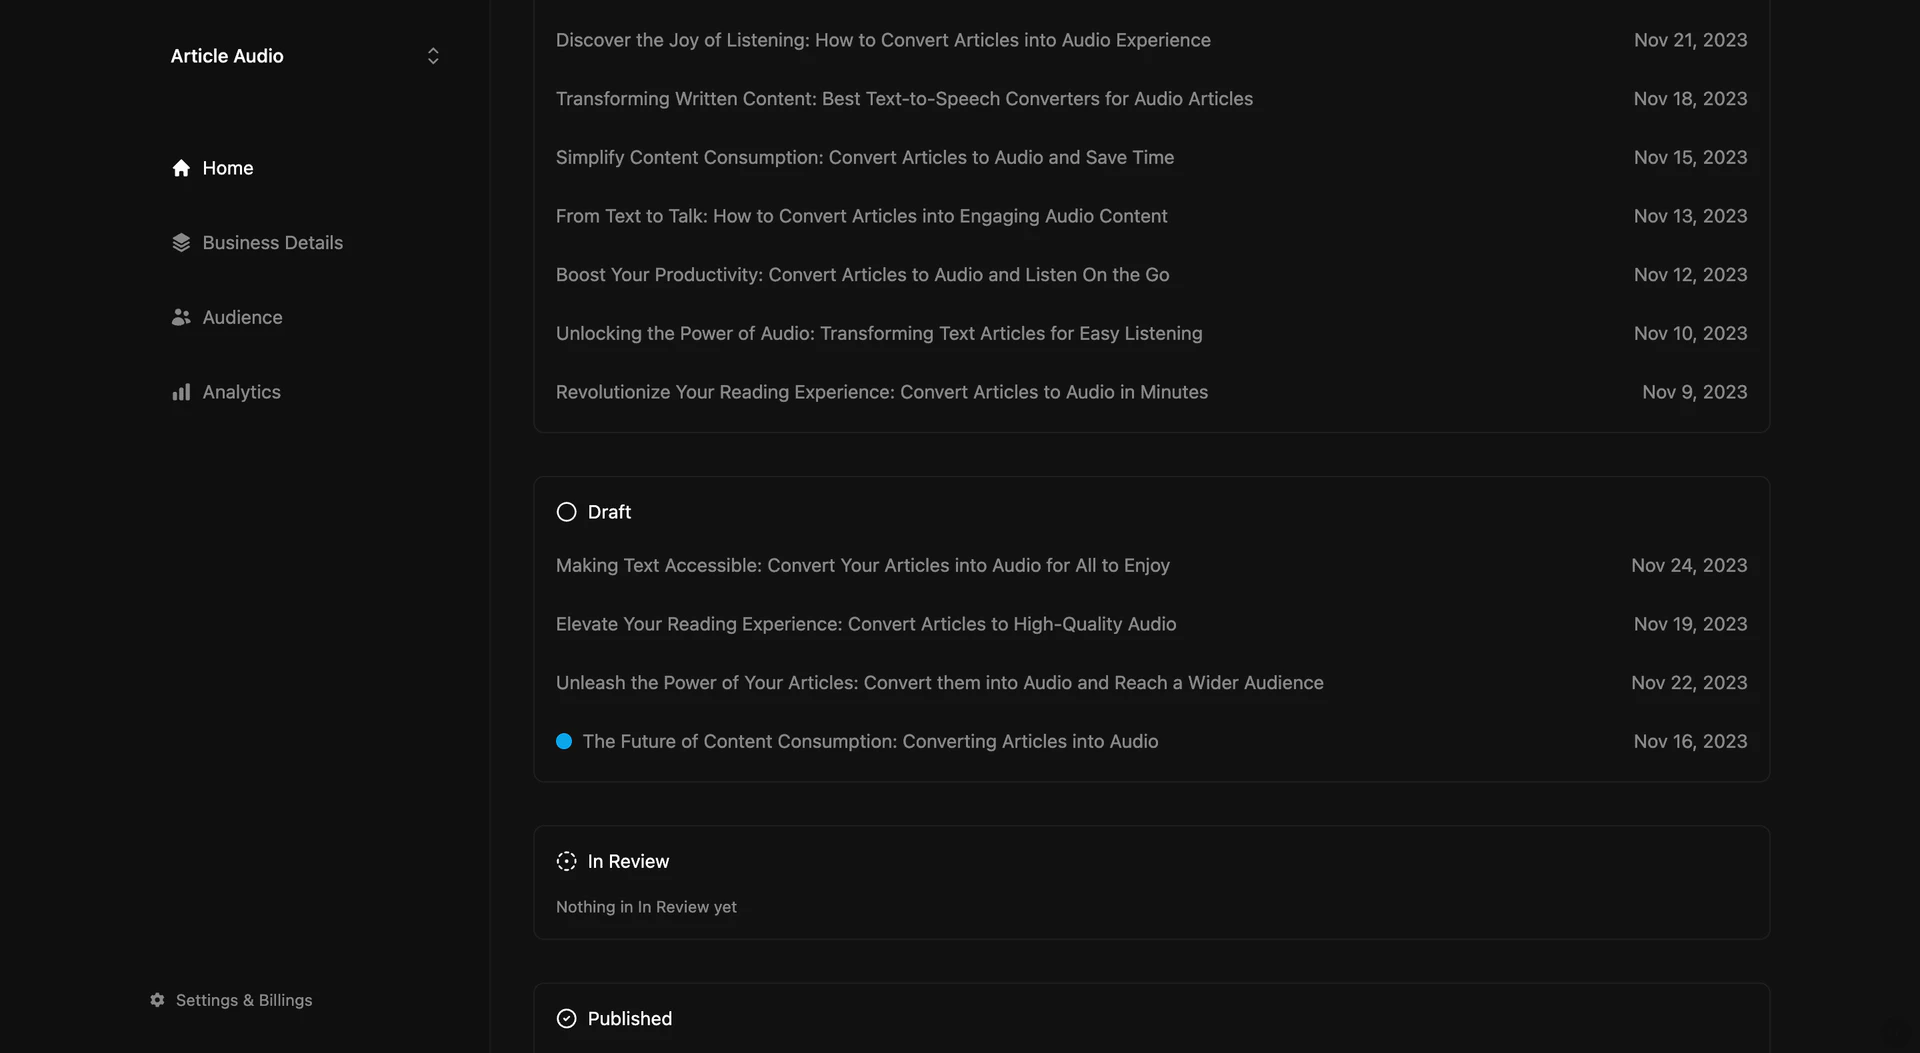Click the Home house icon
The image size is (1920, 1053).
[x=181, y=168]
